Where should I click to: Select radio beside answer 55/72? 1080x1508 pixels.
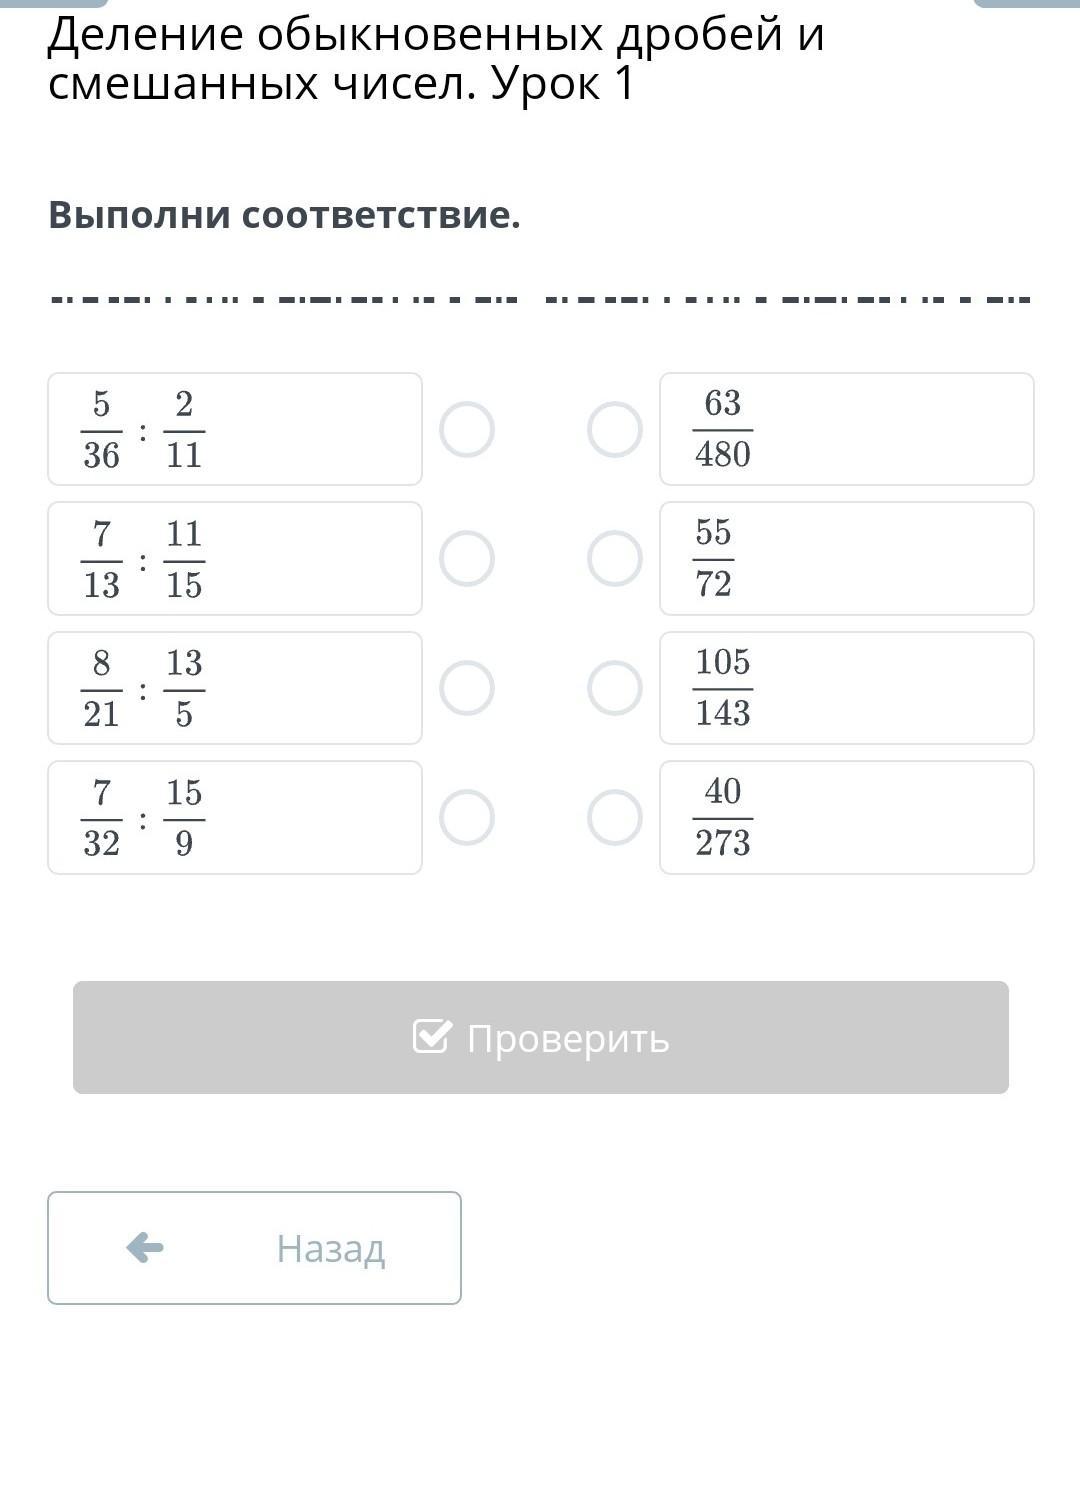coord(614,558)
